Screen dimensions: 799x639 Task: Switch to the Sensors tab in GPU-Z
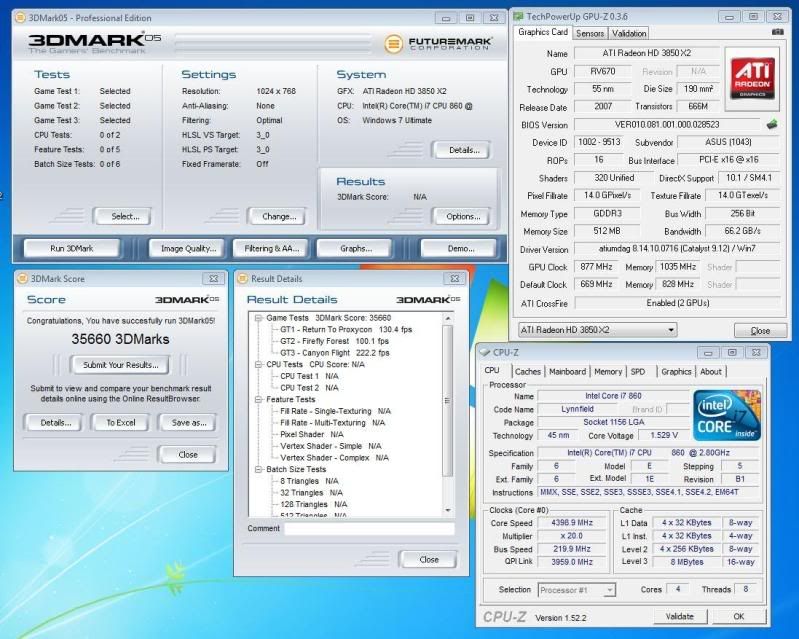click(x=590, y=34)
